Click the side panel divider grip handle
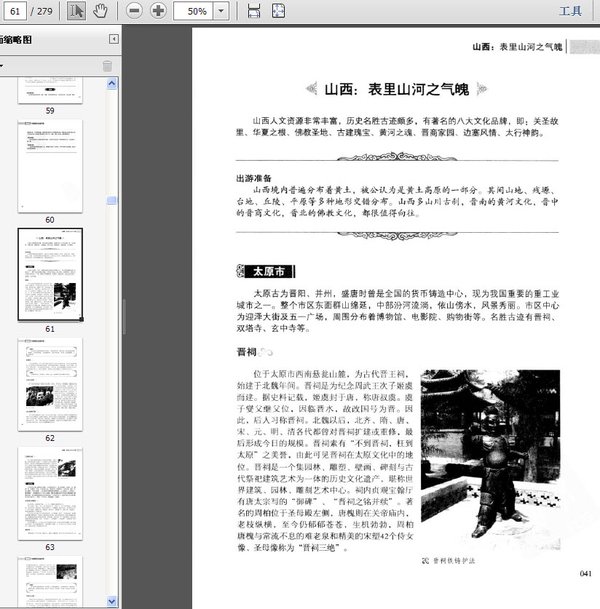This screenshot has height=609, width=600. [124, 317]
